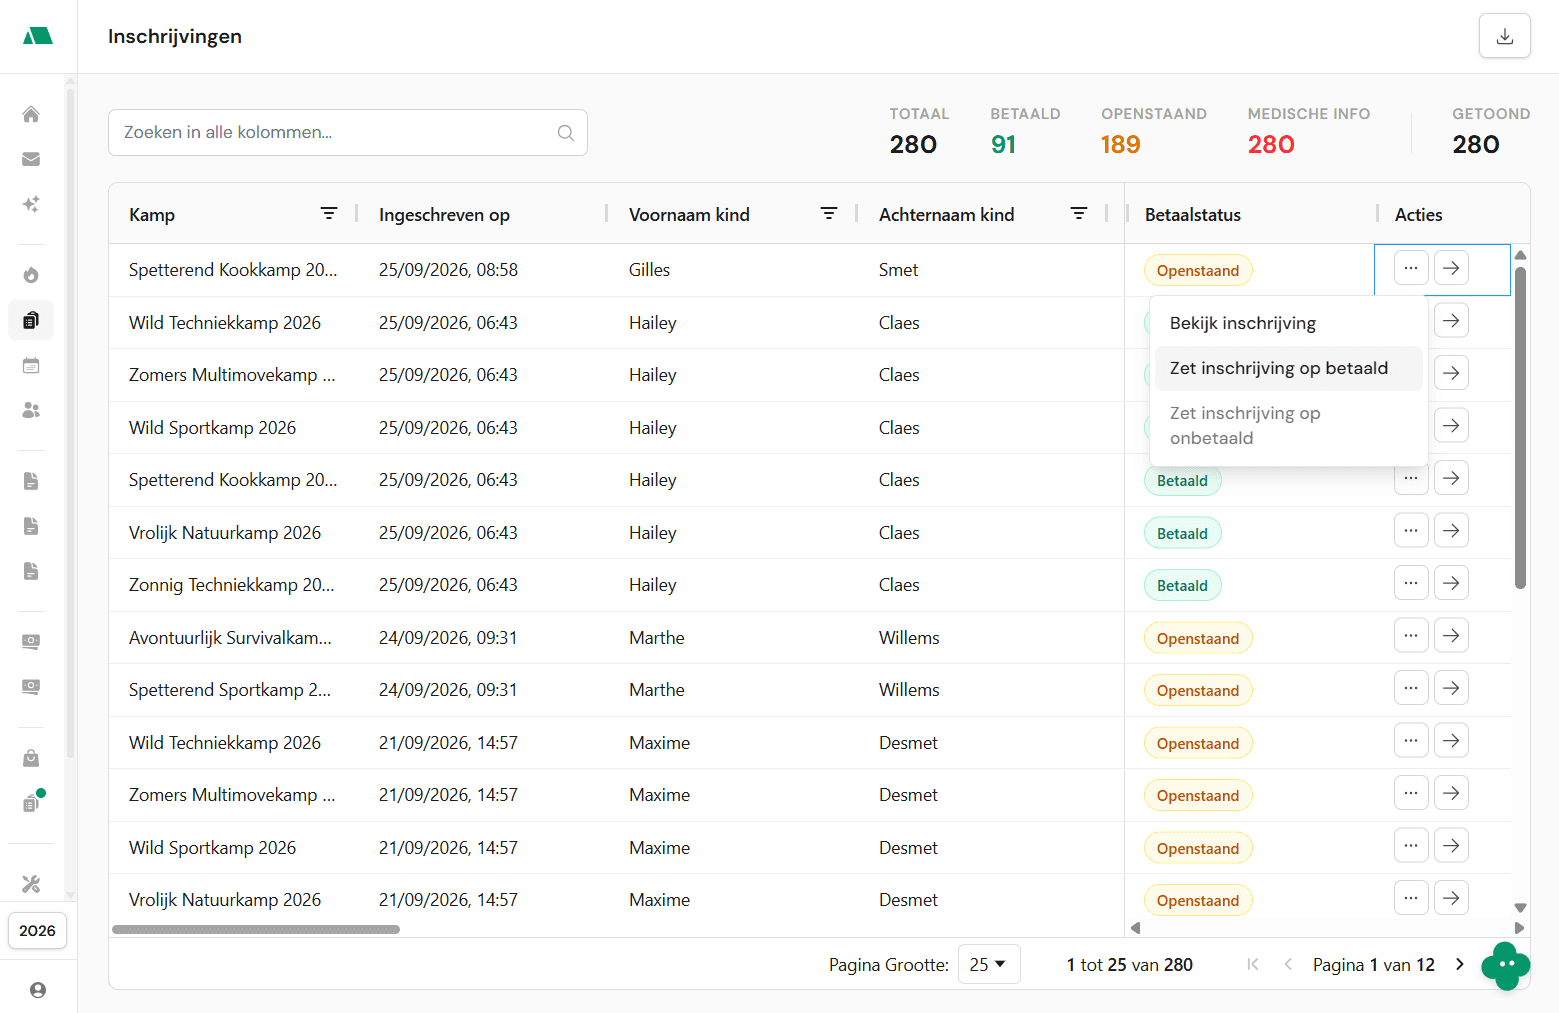Click the Ingeschreven op column header
1559x1013 pixels.
point(444,215)
